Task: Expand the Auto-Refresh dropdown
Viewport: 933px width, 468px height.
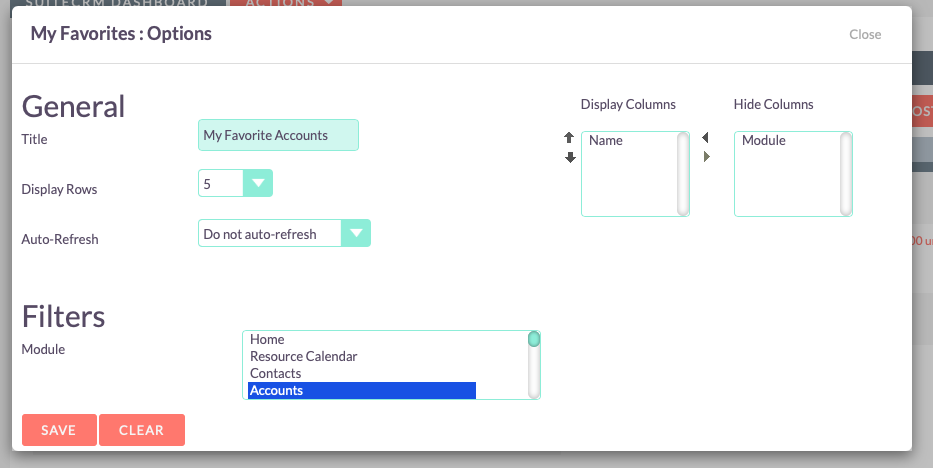Action: click(x=284, y=233)
